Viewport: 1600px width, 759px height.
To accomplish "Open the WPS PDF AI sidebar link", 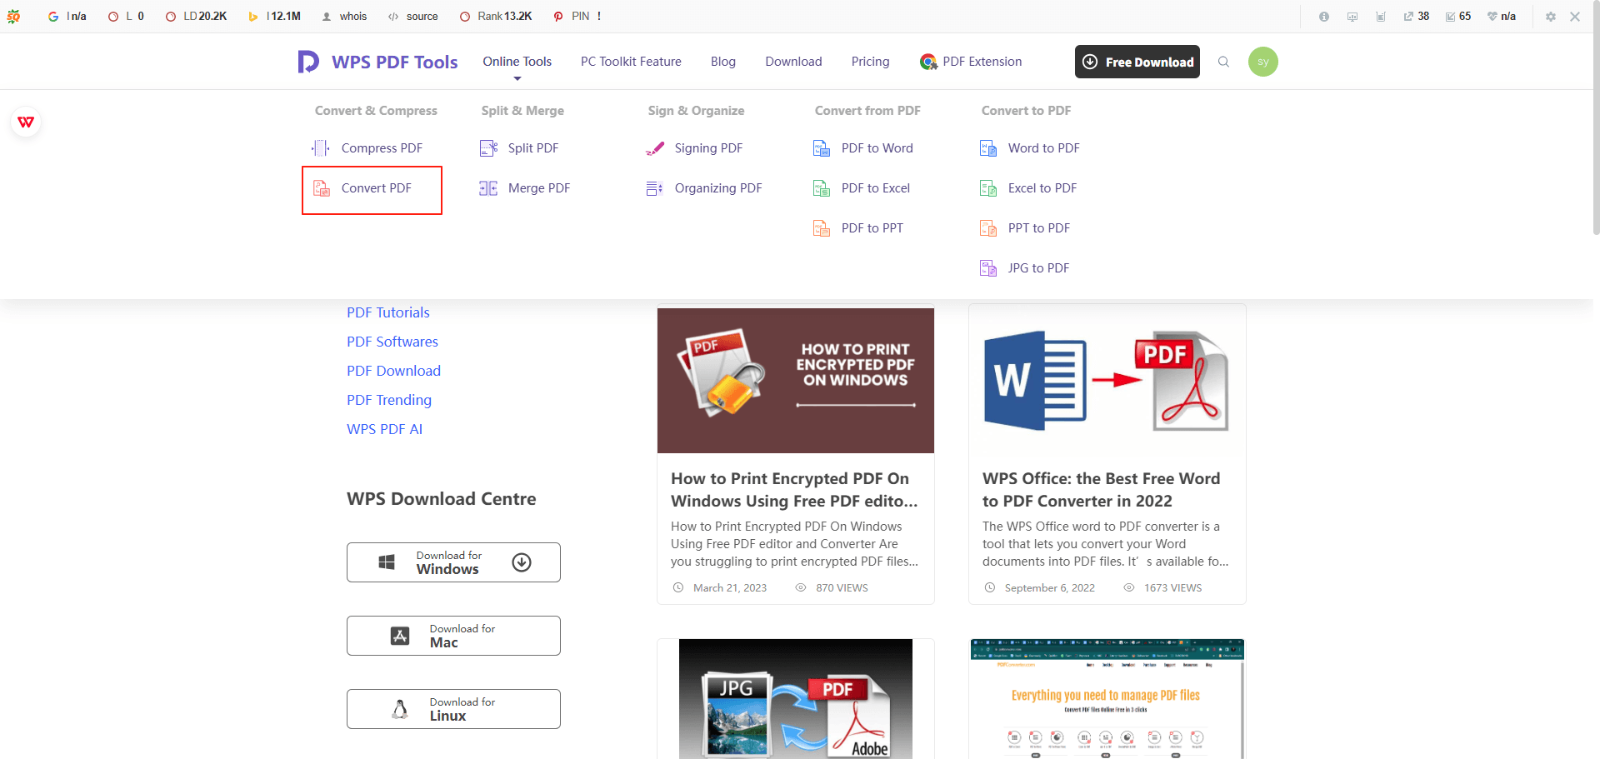I will [385, 429].
